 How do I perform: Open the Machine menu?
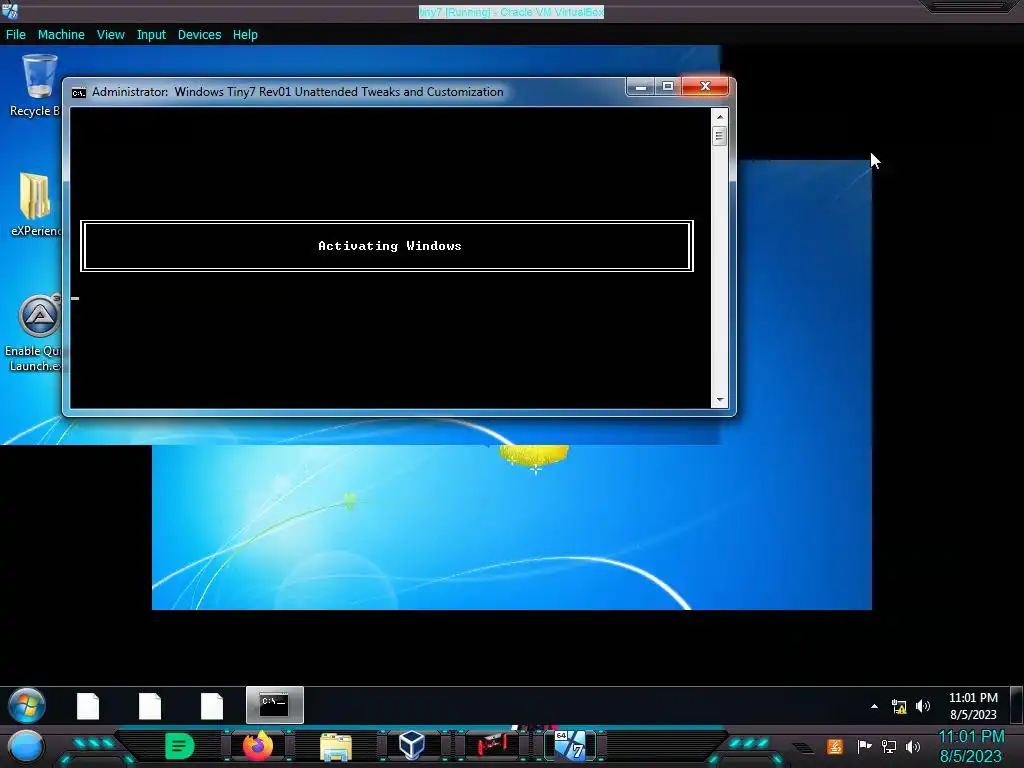tap(61, 35)
